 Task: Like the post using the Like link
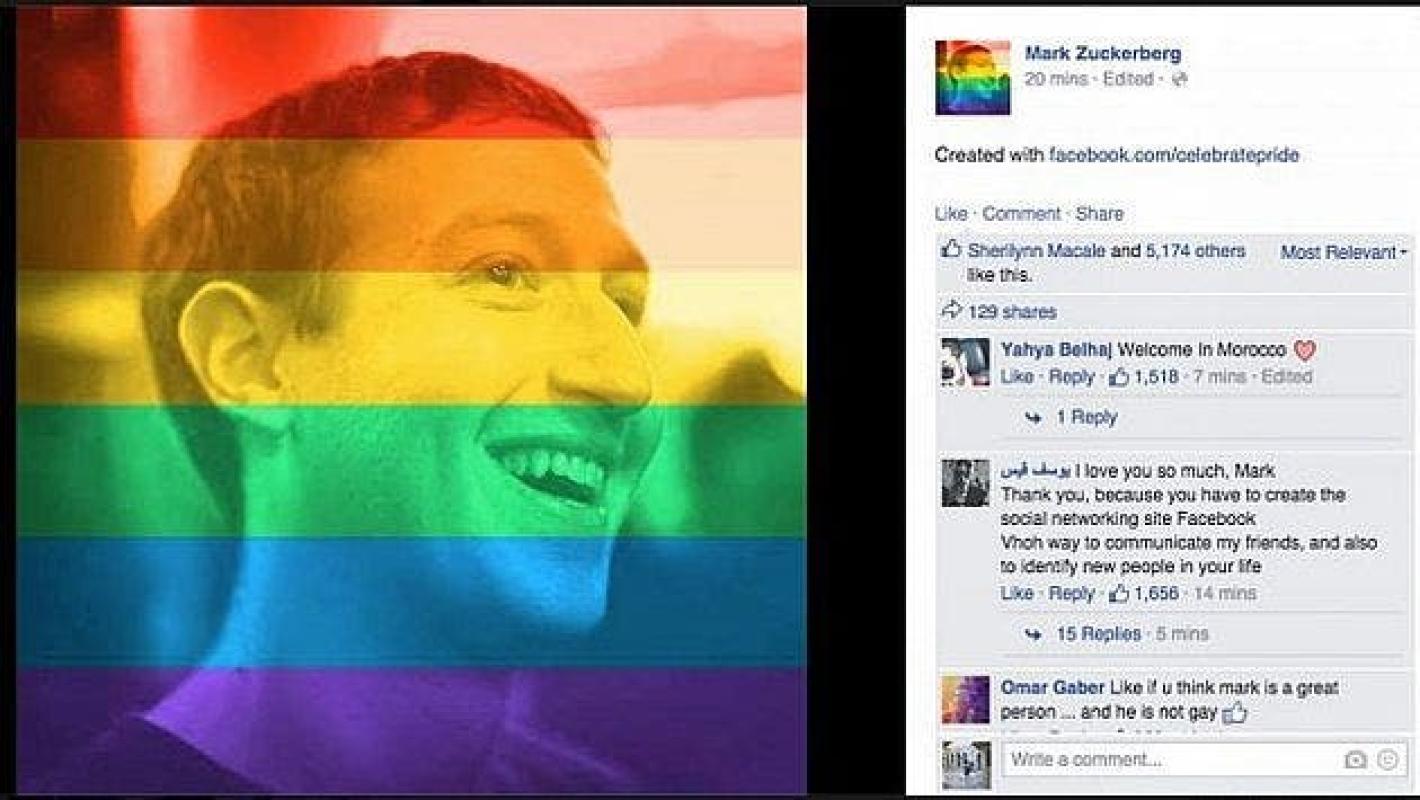951,214
